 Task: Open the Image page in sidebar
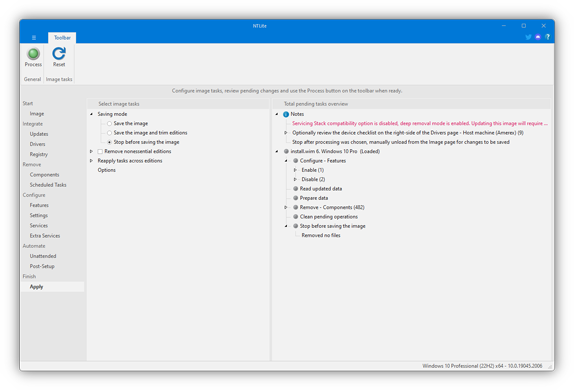[x=37, y=114]
